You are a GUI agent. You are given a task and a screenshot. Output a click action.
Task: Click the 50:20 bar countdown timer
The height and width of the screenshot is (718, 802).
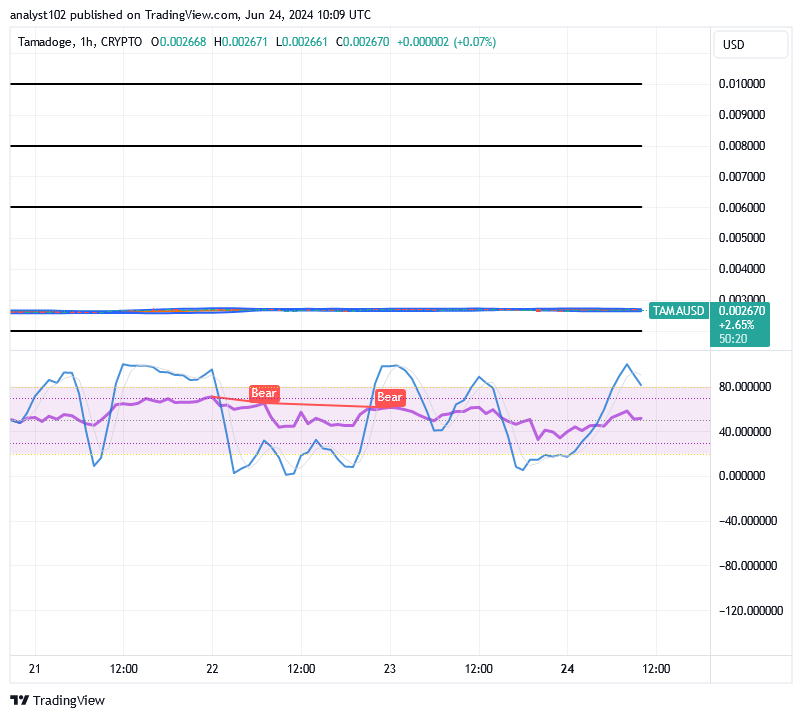(x=733, y=339)
